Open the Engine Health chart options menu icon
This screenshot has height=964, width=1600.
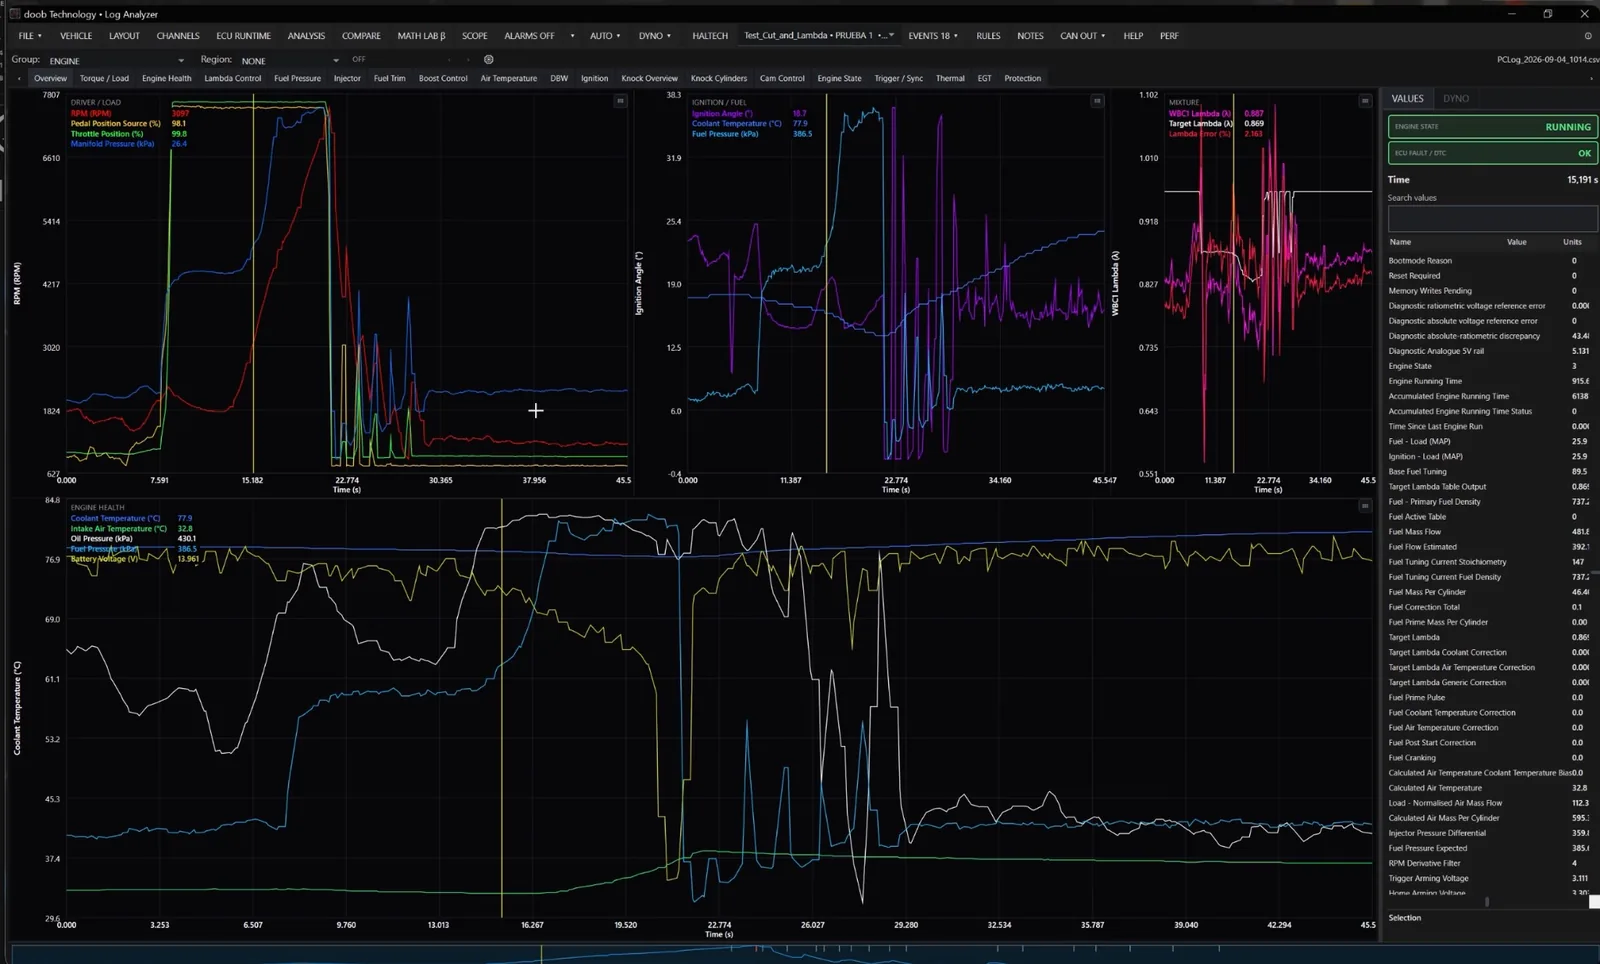1365,506
